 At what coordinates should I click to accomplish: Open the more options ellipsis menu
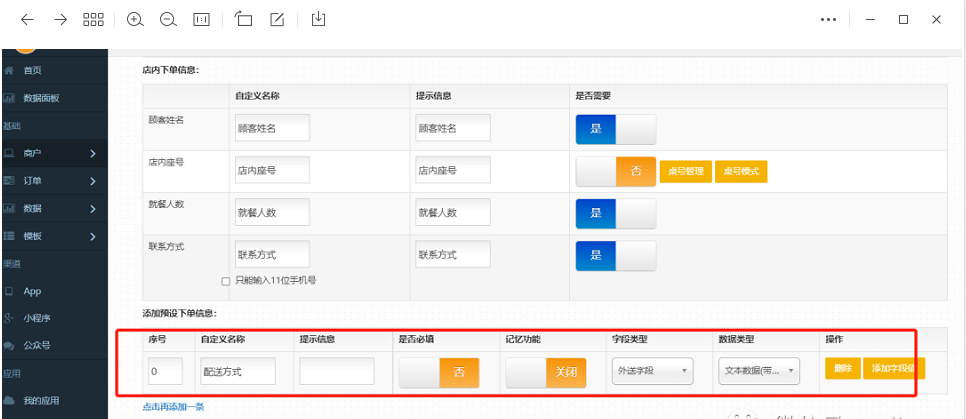point(828,19)
